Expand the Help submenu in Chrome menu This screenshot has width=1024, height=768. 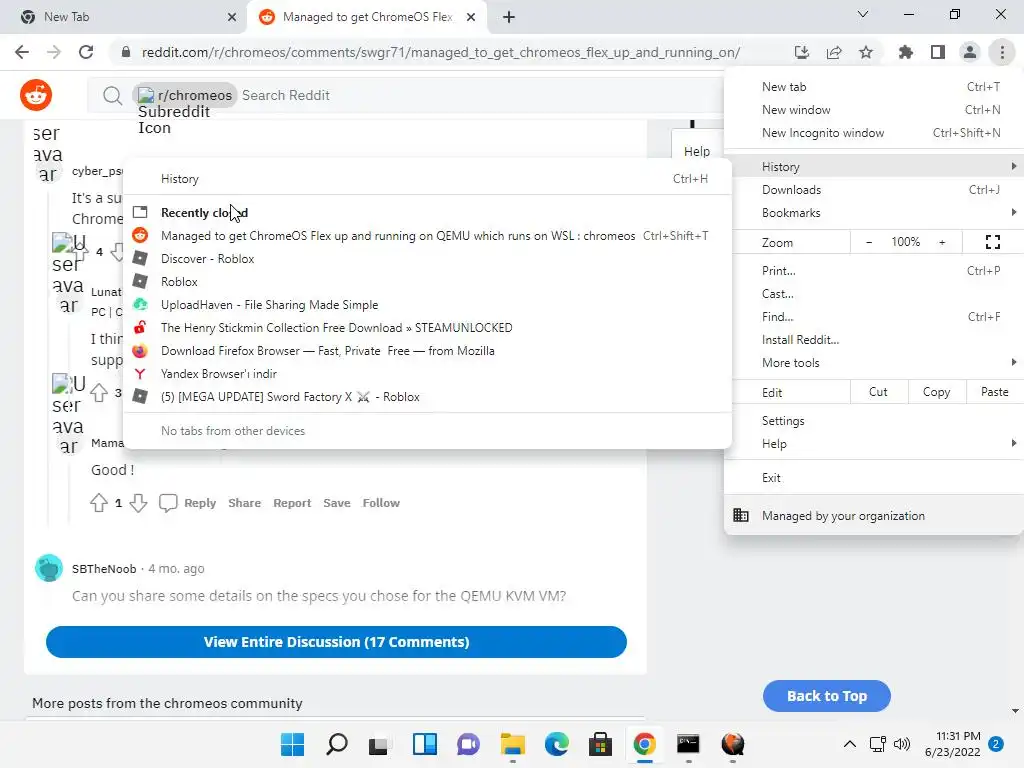[x=873, y=444]
